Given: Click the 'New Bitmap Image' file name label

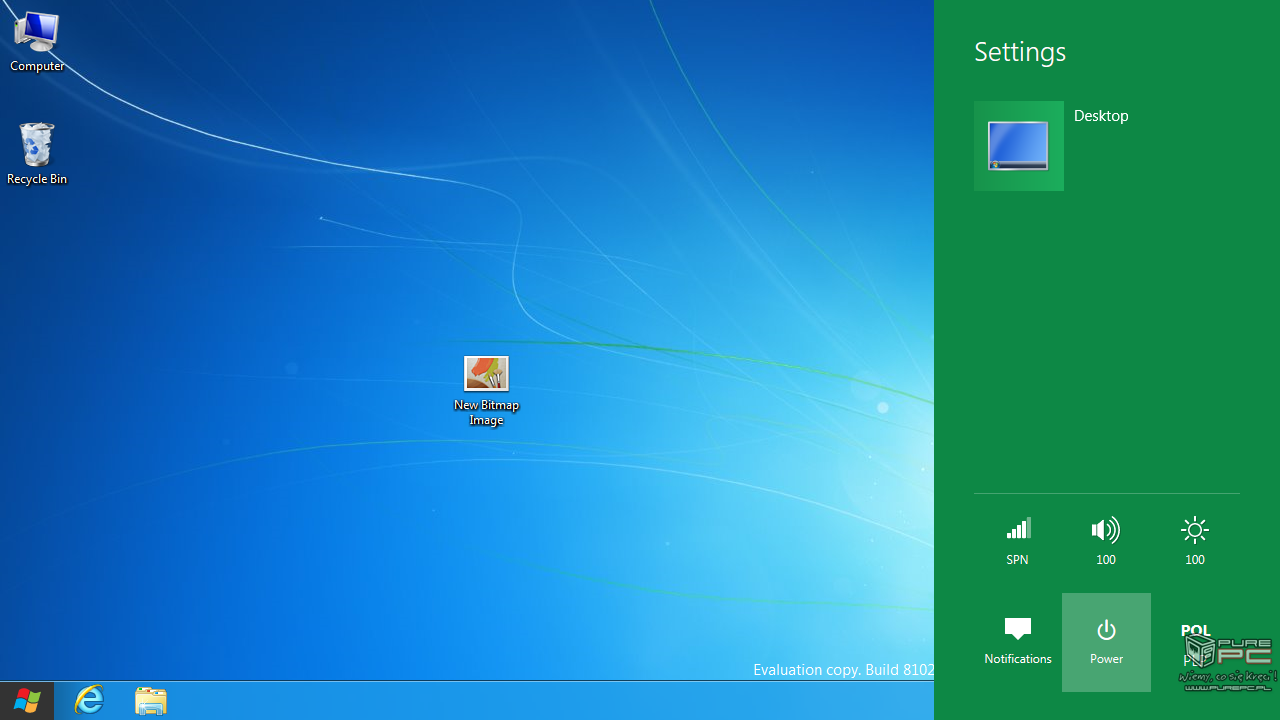Looking at the screenshot, I should point(486,412).
